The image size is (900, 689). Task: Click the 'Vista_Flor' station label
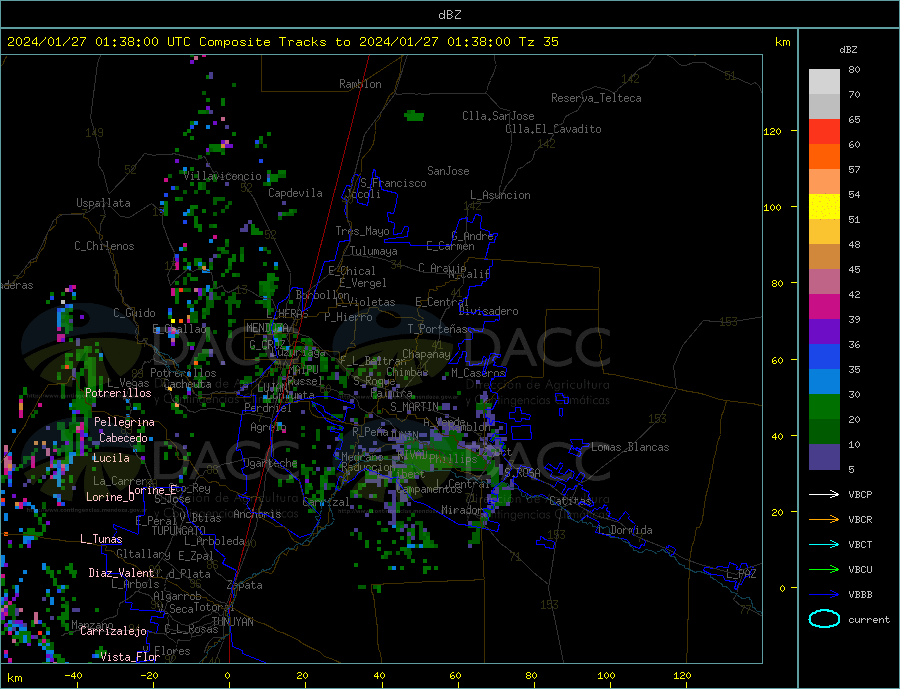[x=130, y=657]
